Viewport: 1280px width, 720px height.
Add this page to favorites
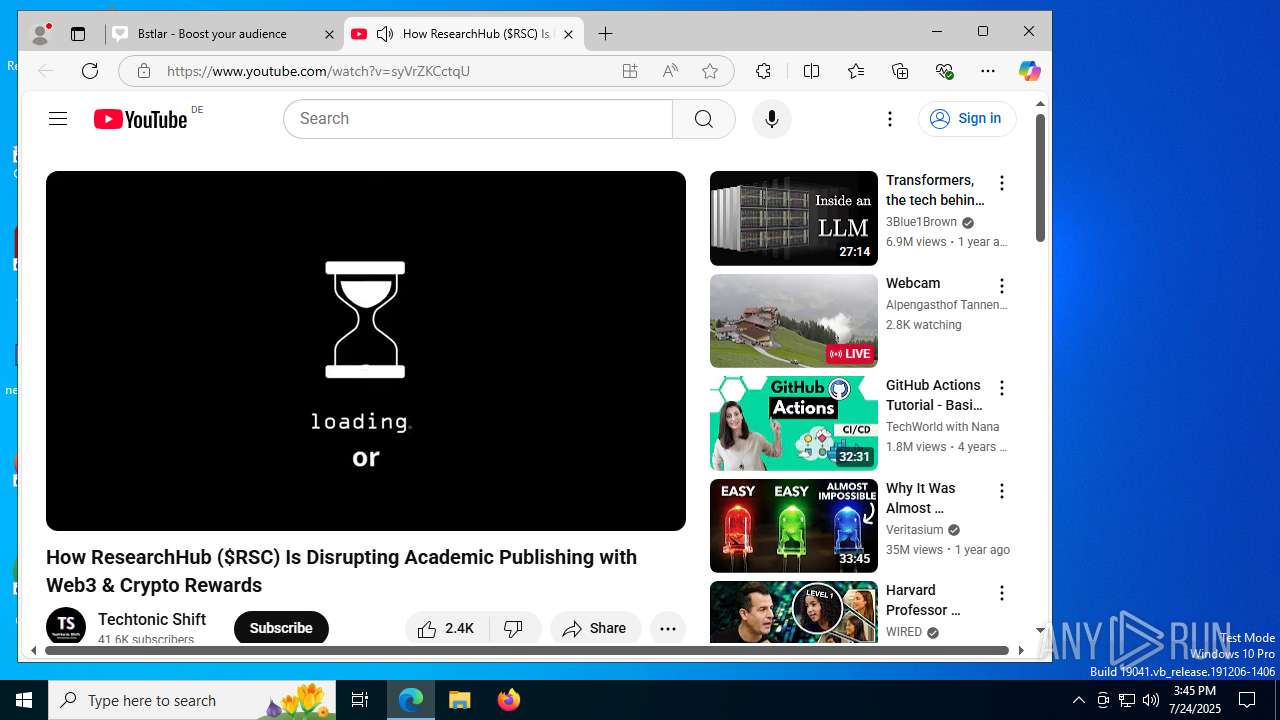pos(710,71)
